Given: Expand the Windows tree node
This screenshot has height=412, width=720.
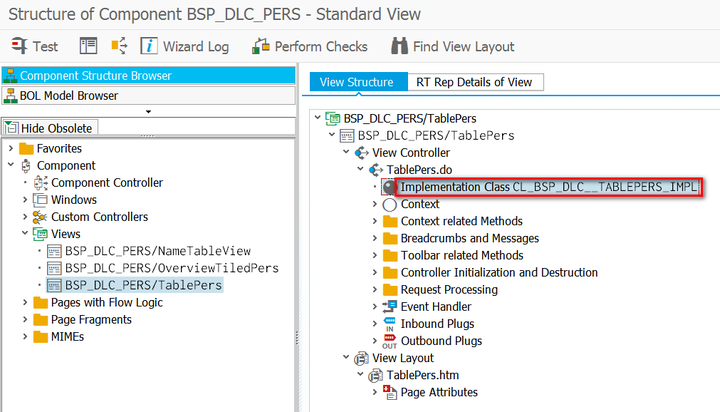Looking at the screenshot, I should click(25, 199).
